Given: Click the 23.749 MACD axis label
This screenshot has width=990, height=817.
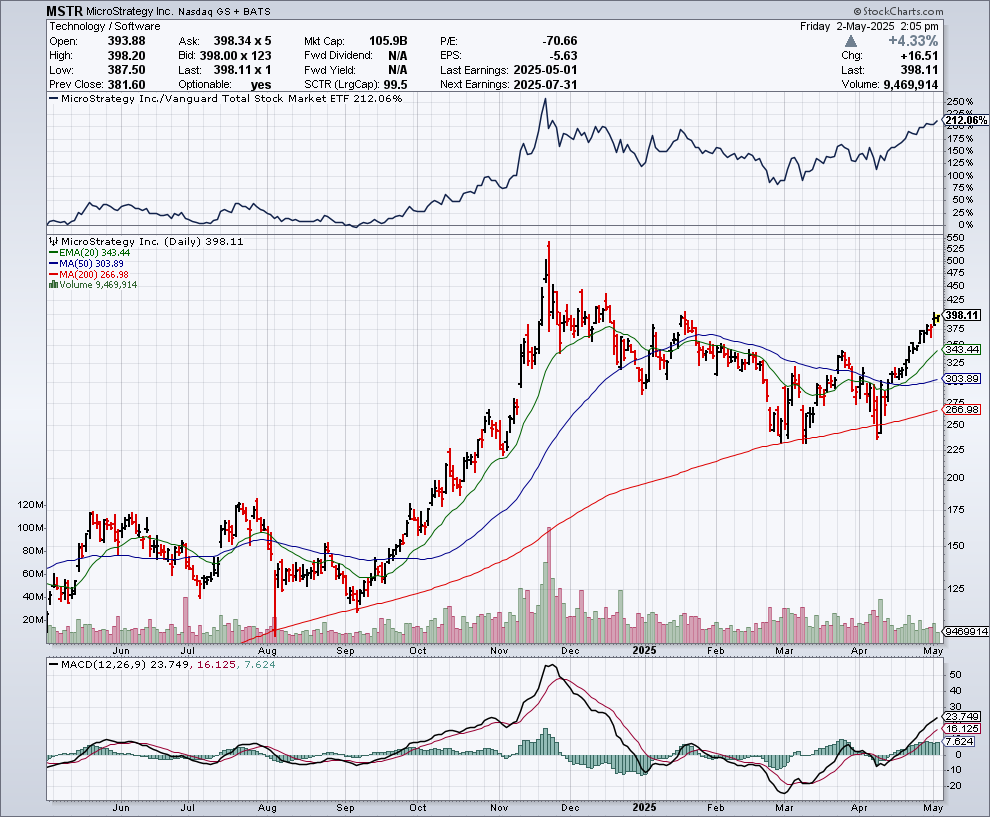Looking at the screenshot, I should (x=962, y=716).
